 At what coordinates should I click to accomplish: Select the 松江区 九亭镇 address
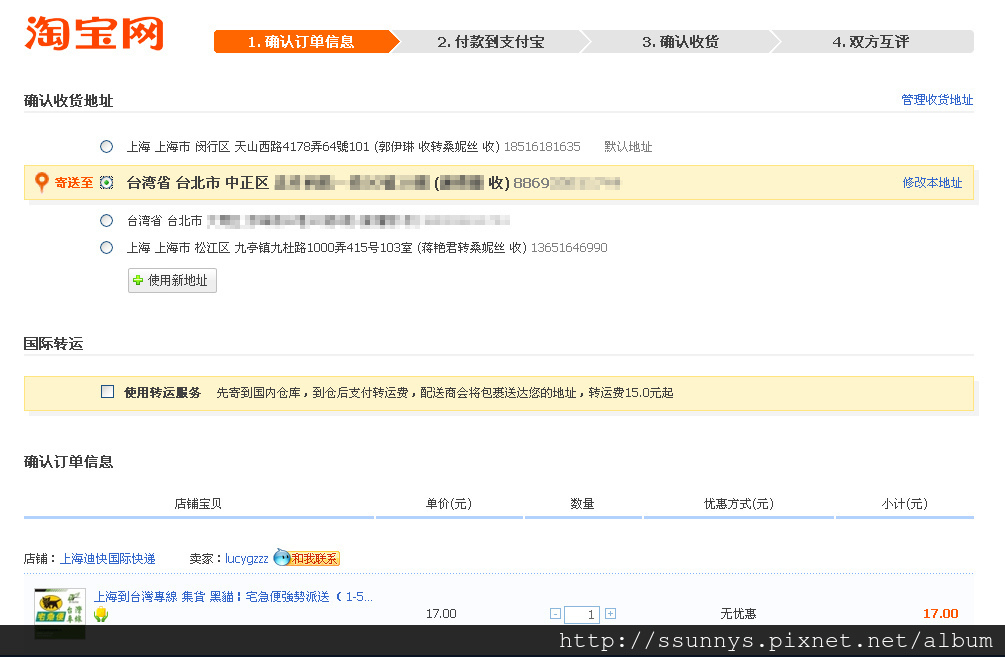(x=107, y=248)
